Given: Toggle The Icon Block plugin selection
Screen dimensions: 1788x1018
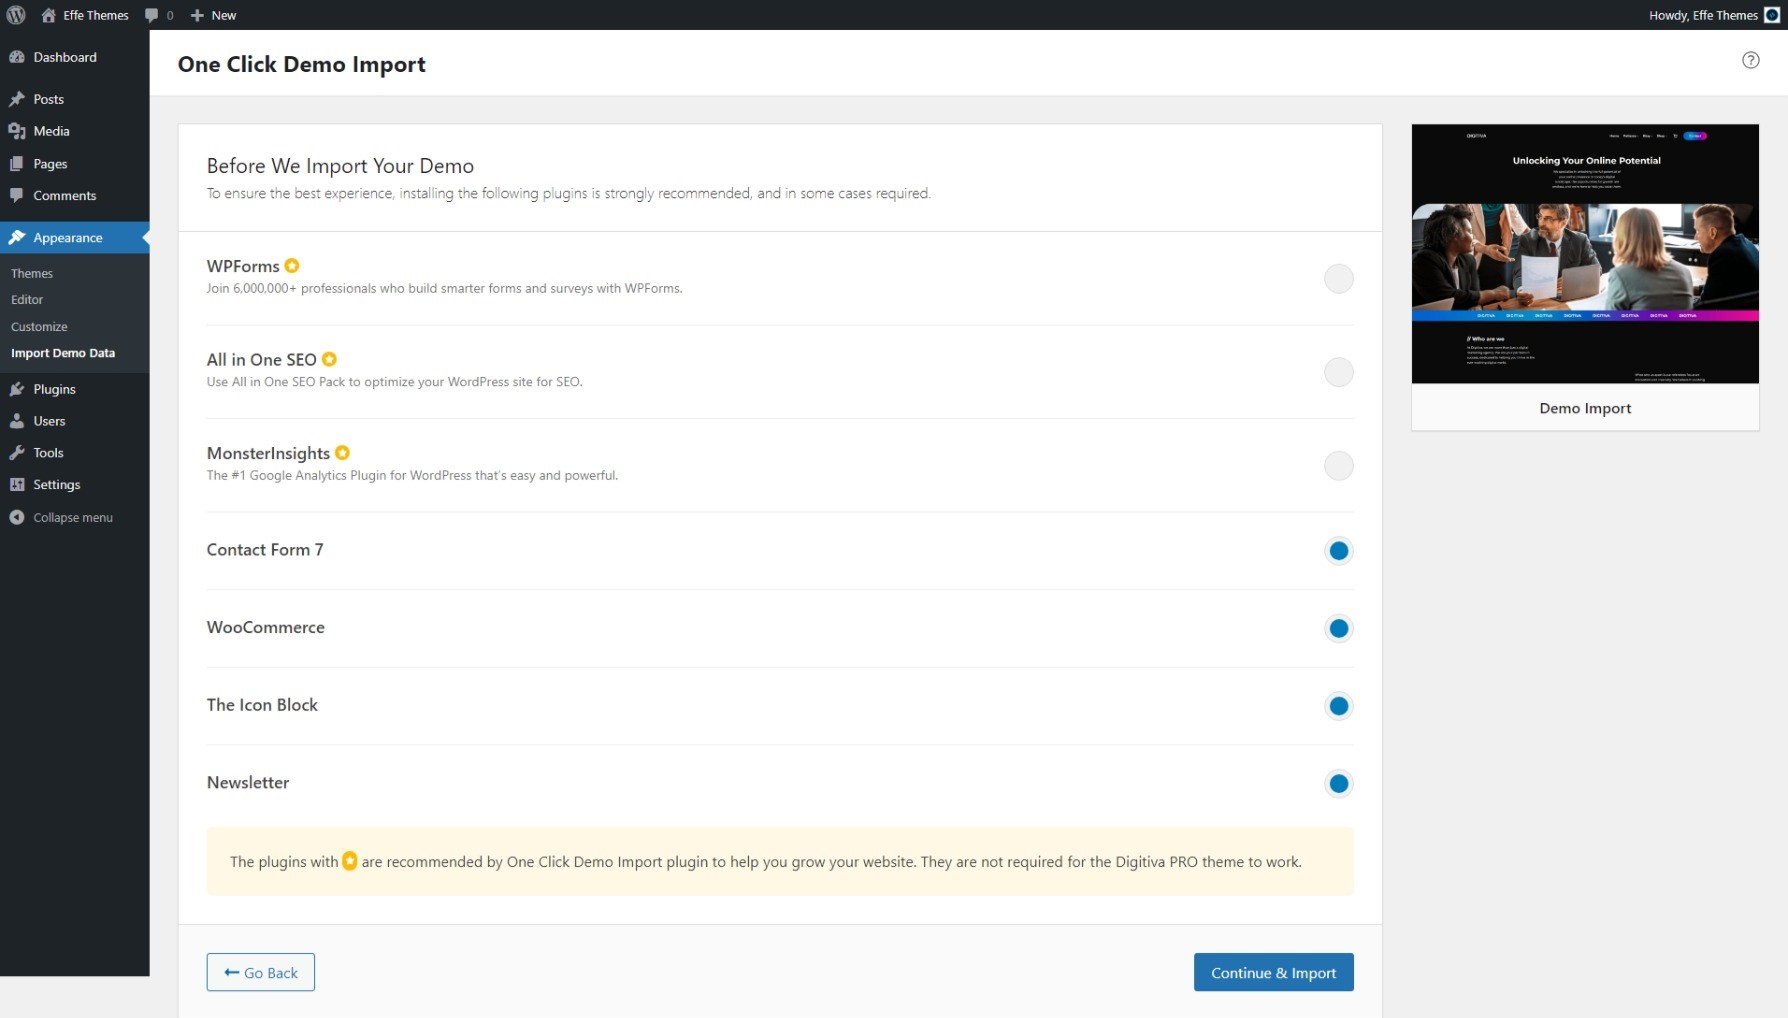Looking at the screenshot, I should pyautogui.click(x=1338, y=706).
